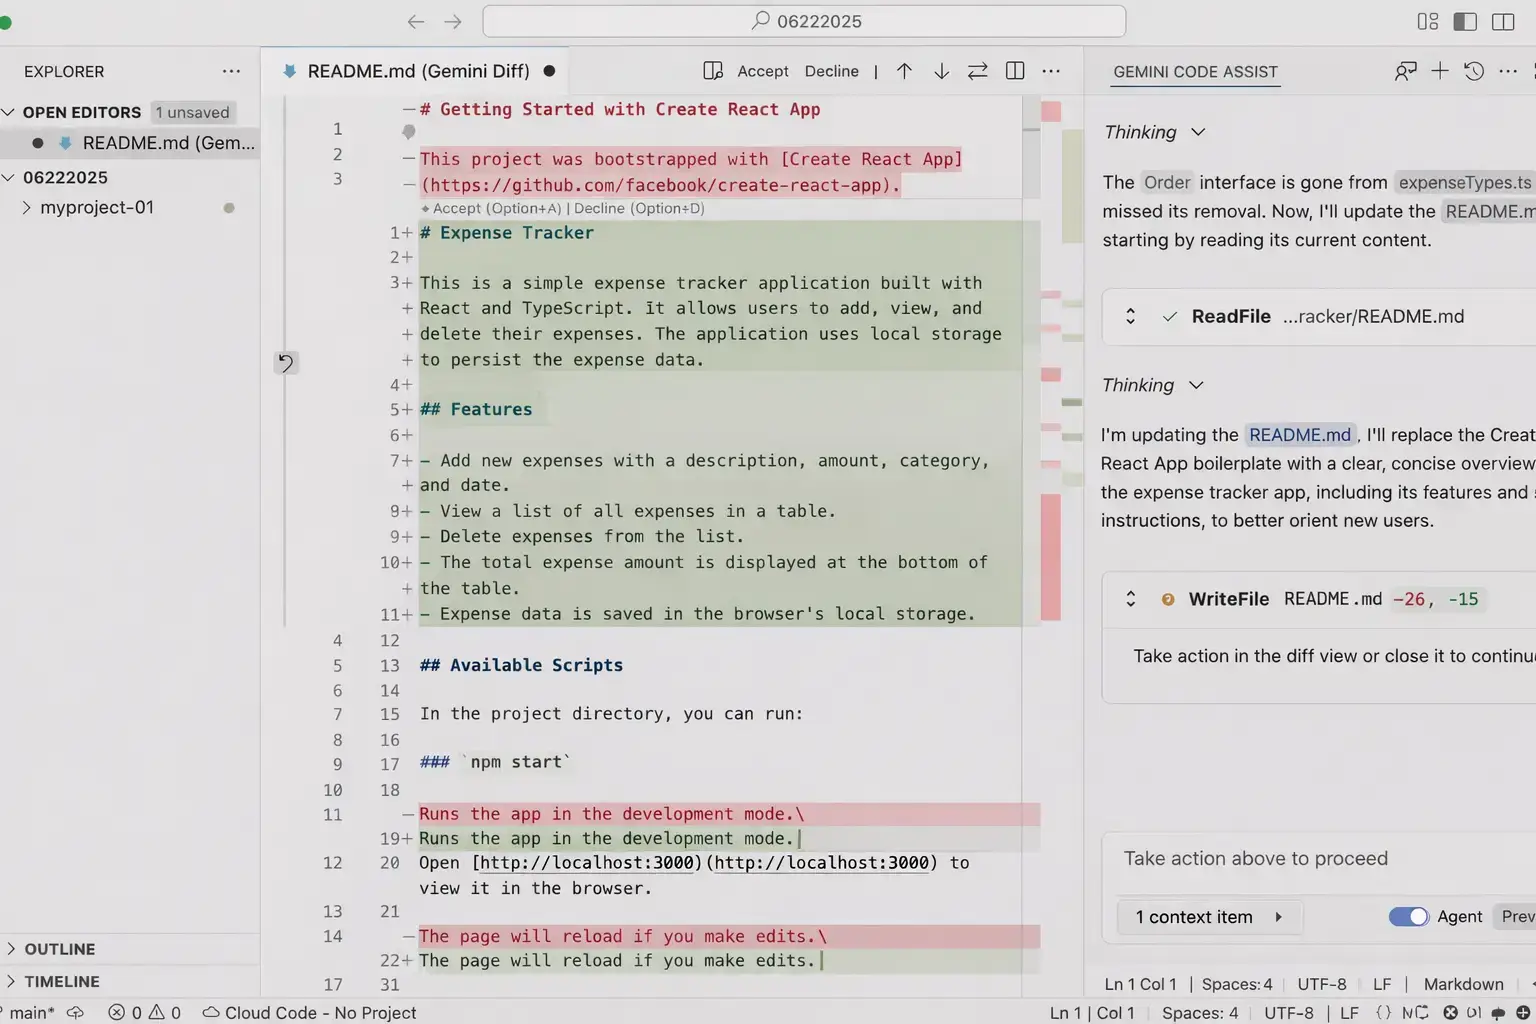Click the next change down arrow
Viewport: 1536px width, 1024px height.
pyautogui.click(x=941, y=71)
